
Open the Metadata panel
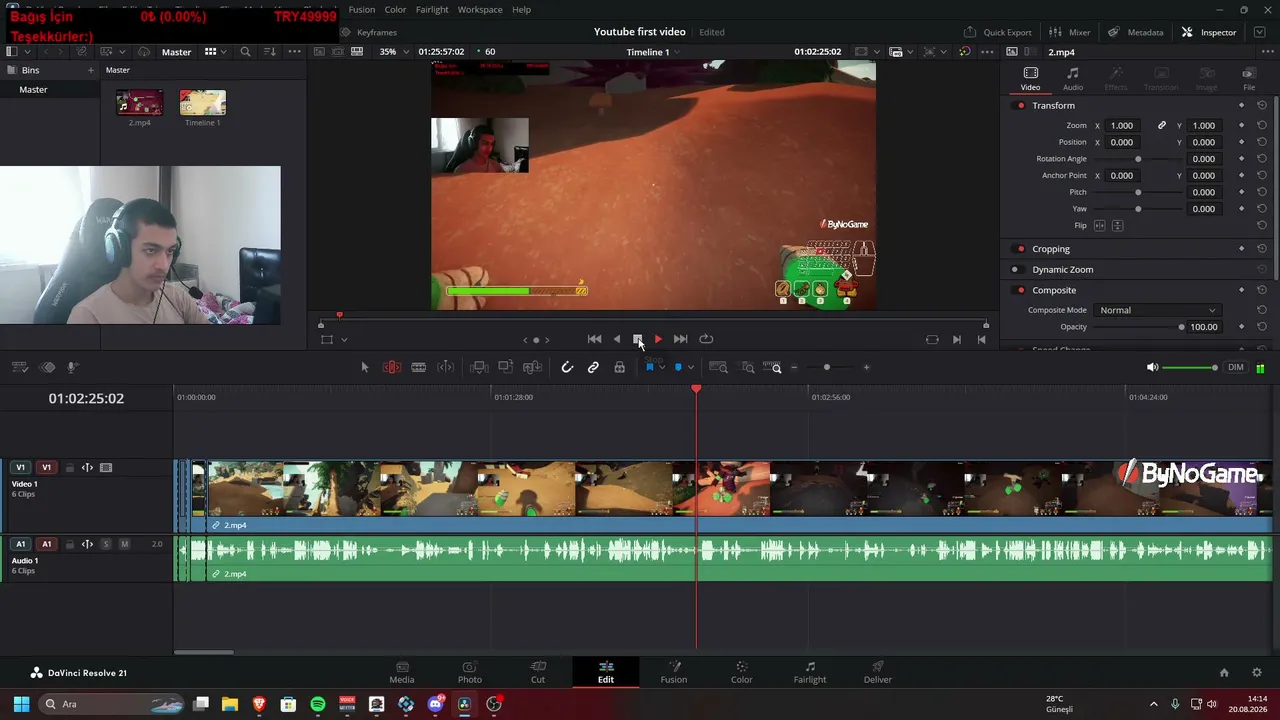tap(1137, 32)
